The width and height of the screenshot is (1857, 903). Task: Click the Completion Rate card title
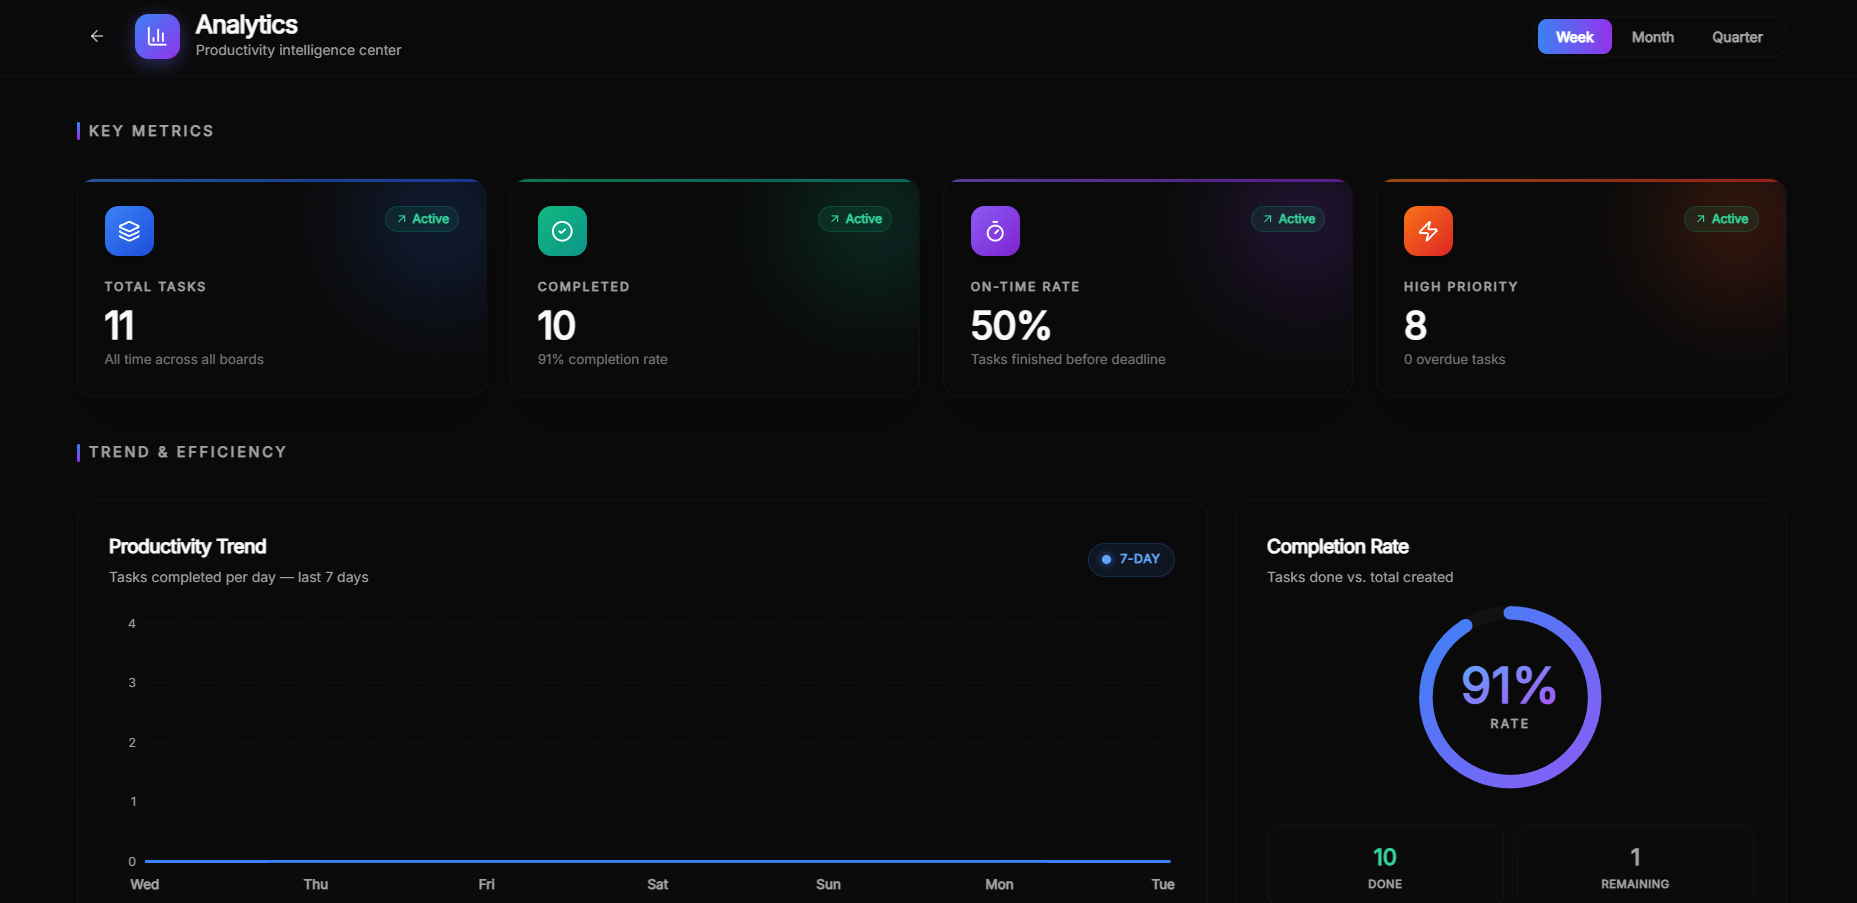click(1337, 546)
